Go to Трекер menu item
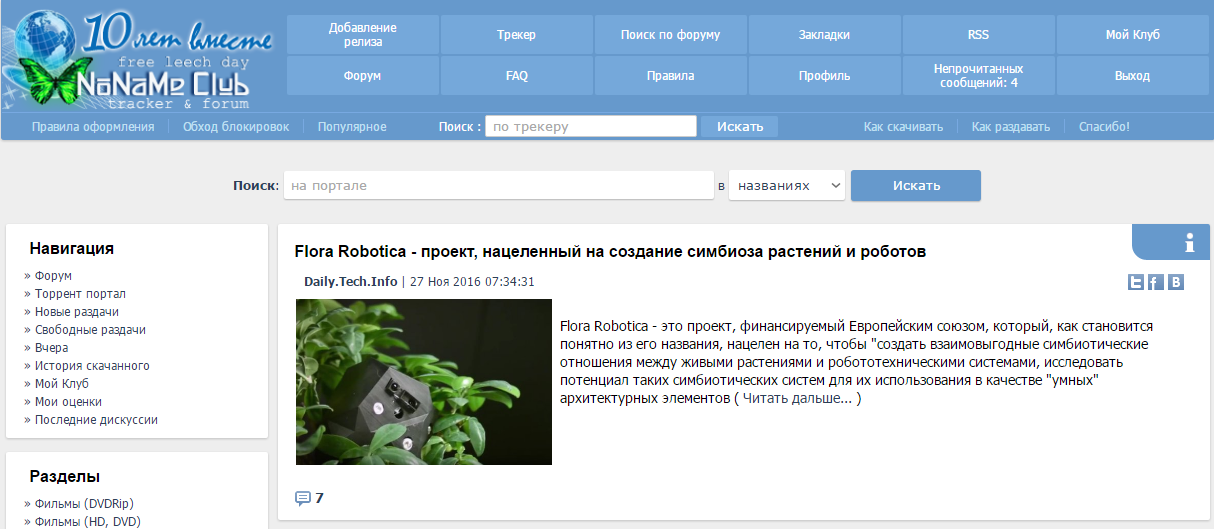 pyautogui.click(x=516, y=35)
